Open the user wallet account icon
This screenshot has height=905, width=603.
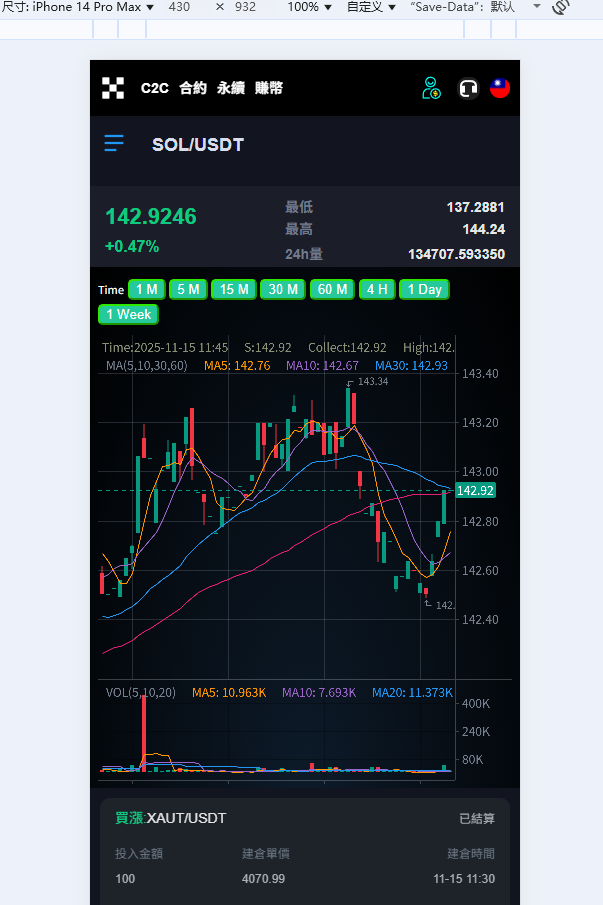[x=431, y=88]
